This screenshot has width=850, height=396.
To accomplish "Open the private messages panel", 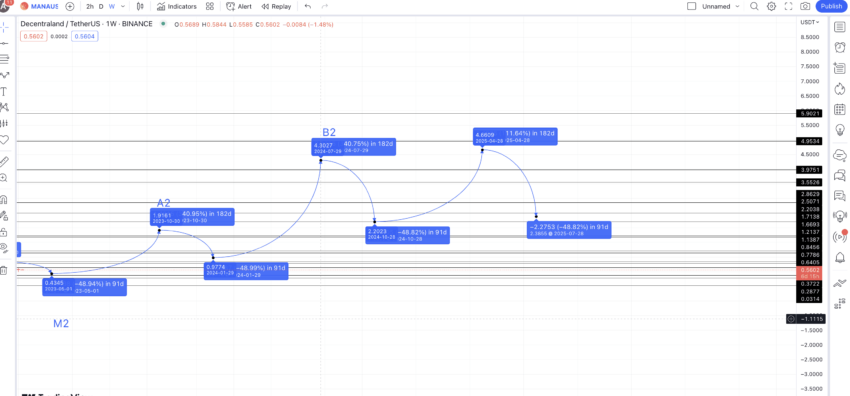I will 840,196.
